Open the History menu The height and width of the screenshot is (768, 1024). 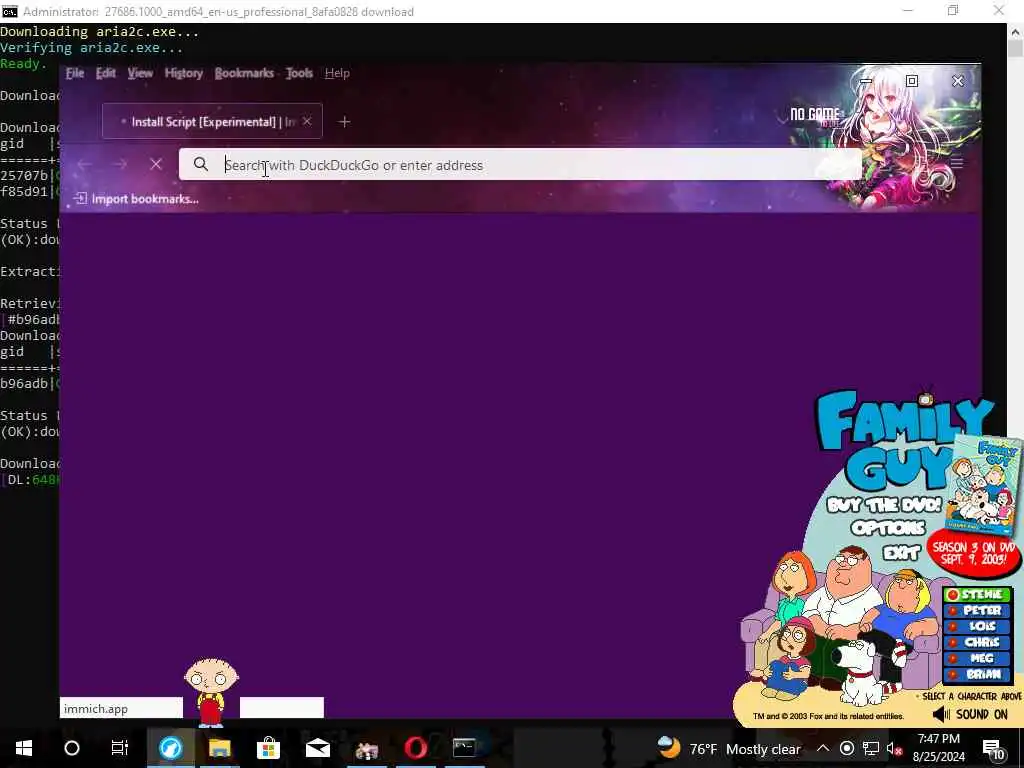coord(184,73)
